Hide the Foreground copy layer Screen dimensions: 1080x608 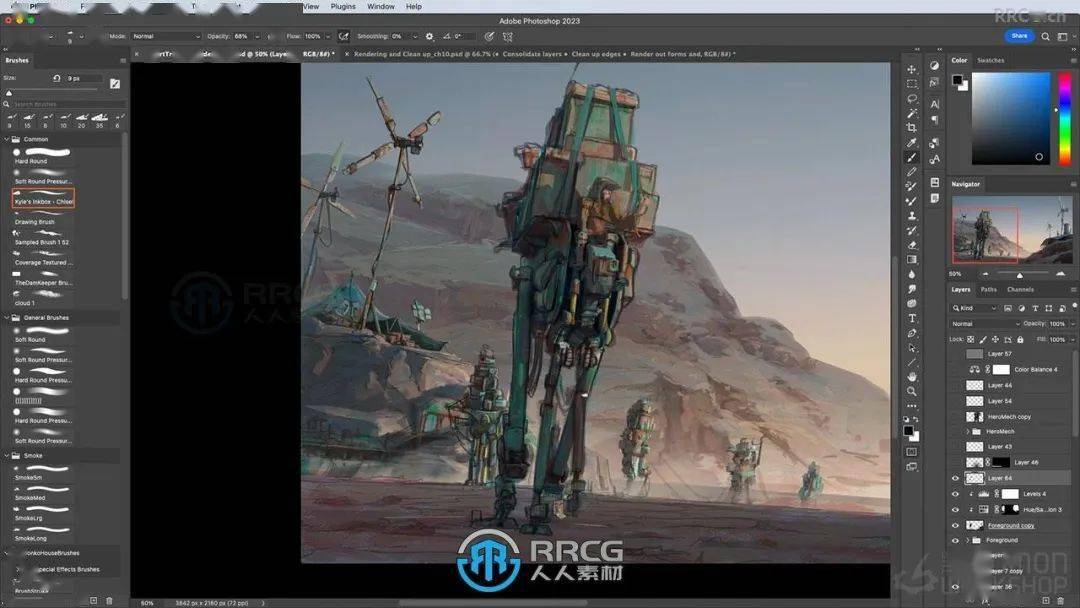pos(955,525)
